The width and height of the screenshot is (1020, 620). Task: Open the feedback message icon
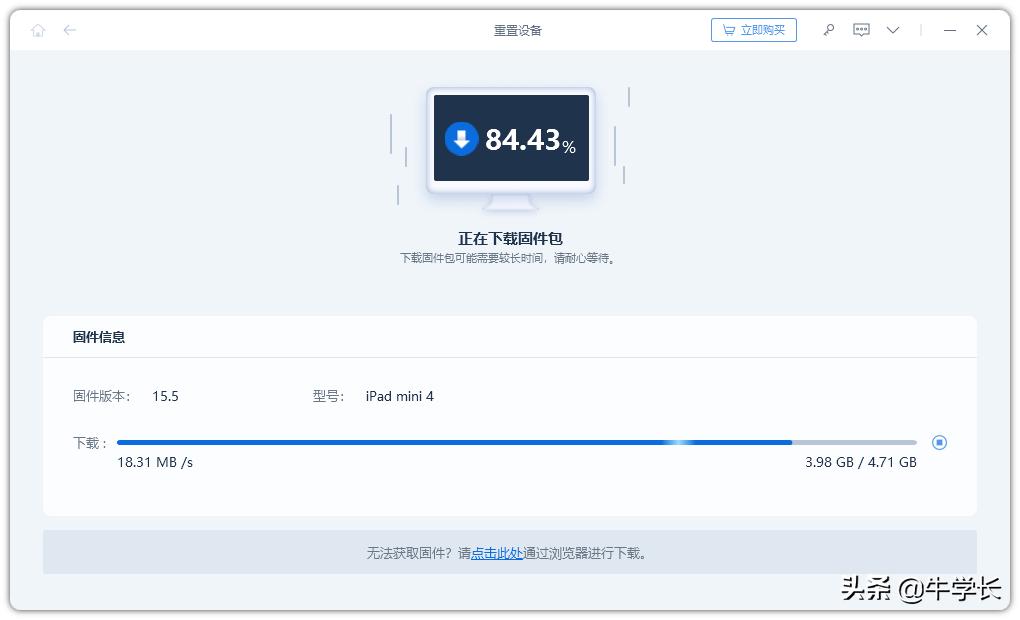click(x=860, y=30)
